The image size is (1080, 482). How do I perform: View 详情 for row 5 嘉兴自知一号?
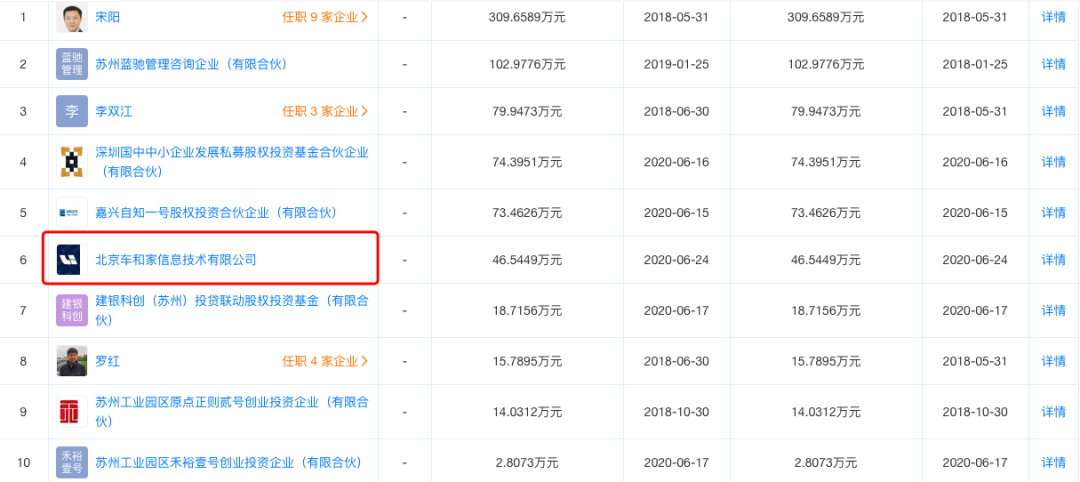point(1053,212)
